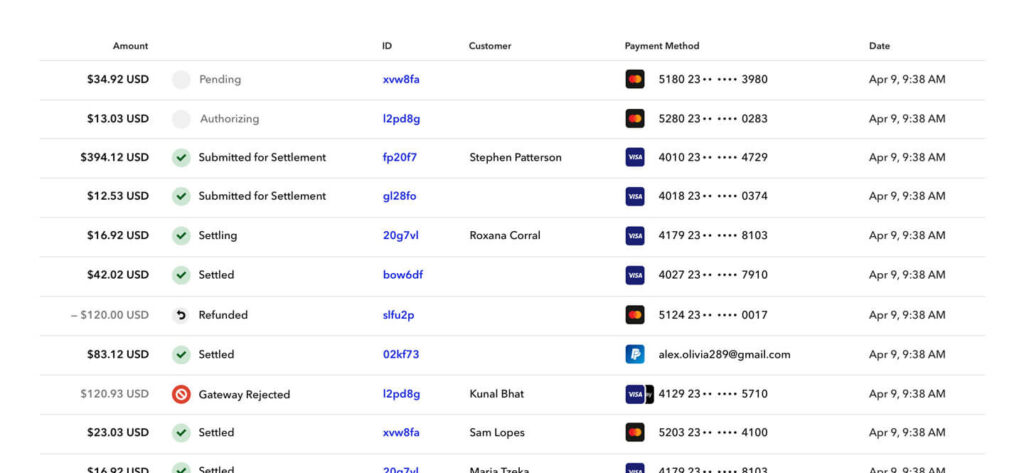Click the Amount column header
The width and height of the screenshot is (1024, 473).
pyautogui.click(x=131, y=46)
